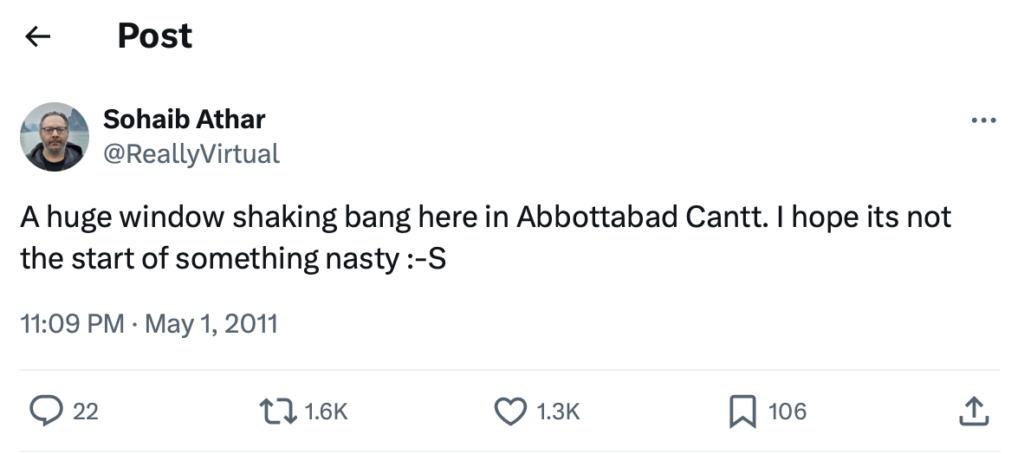The image size is (1024, 454).
Task: Share the post with the upload arrow icon
Action: point(975,410)
